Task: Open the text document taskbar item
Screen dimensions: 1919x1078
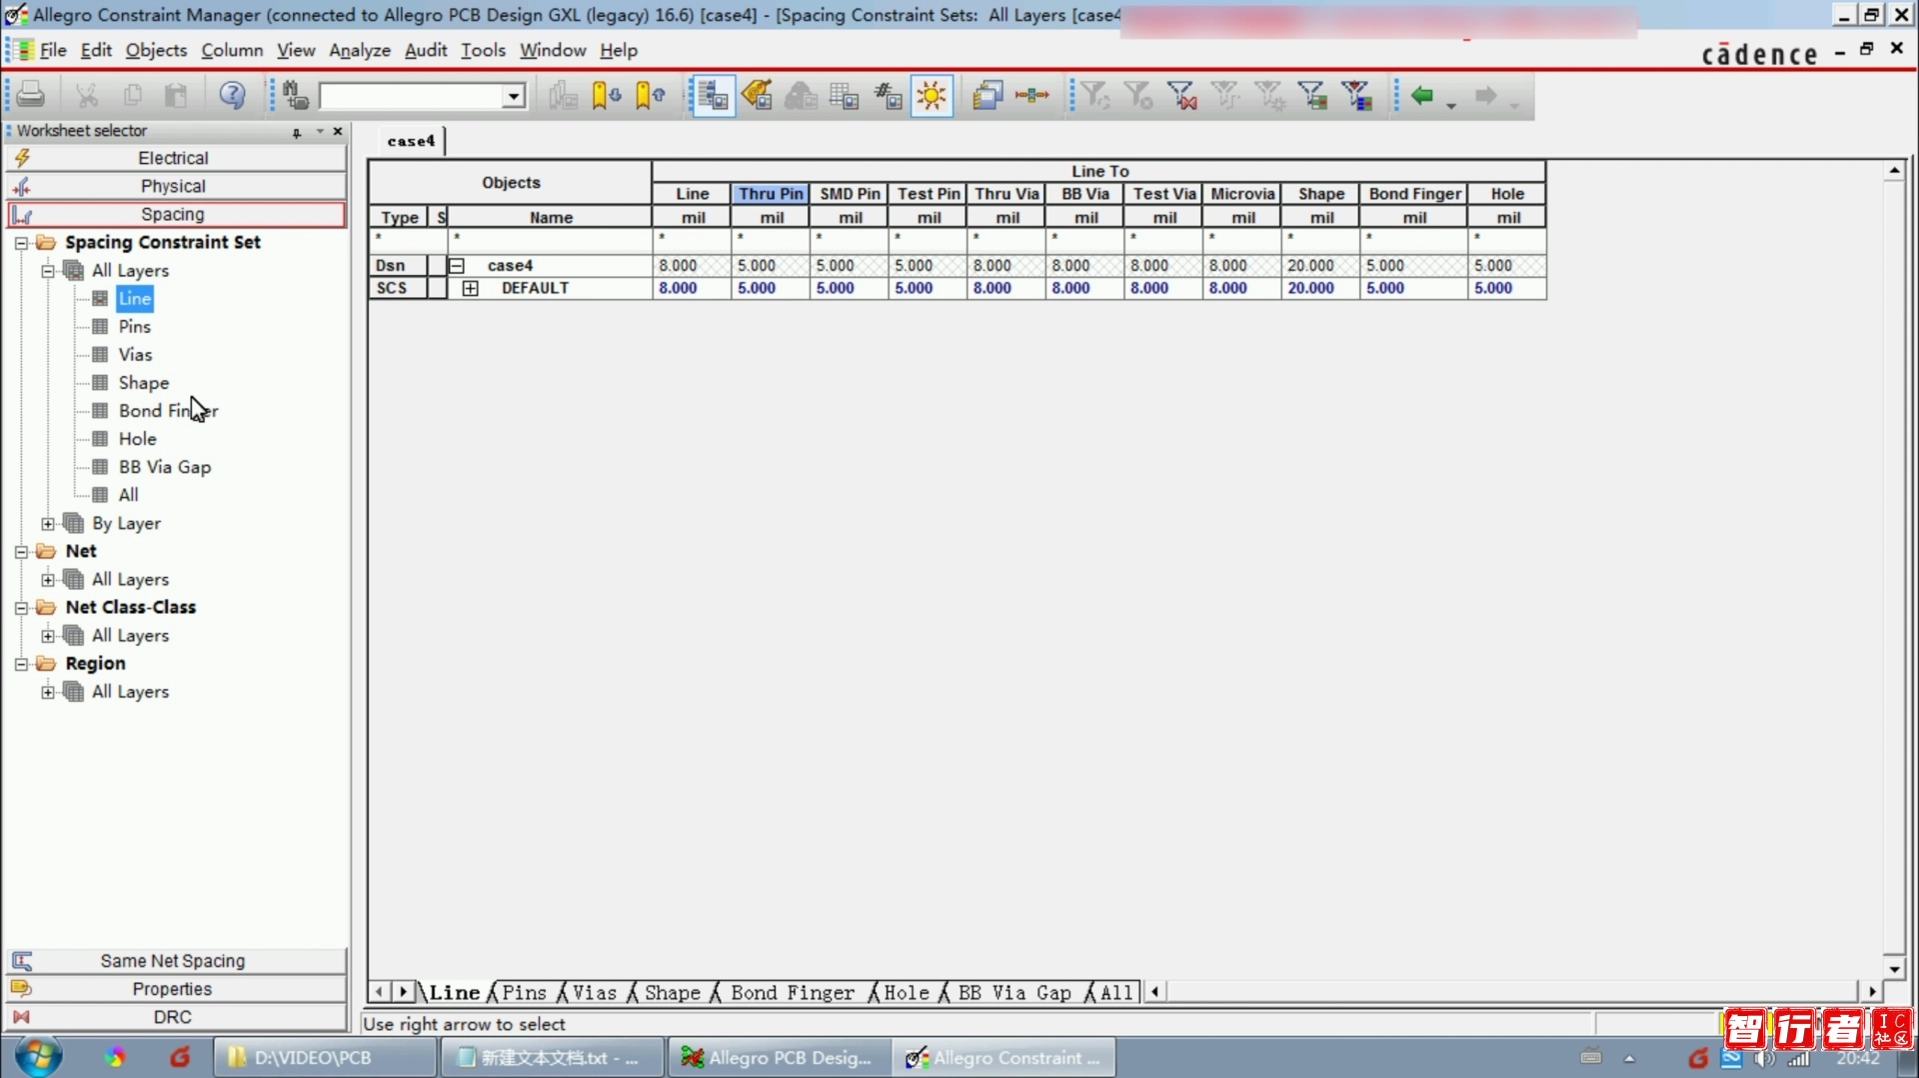Action: [552, 1057]
